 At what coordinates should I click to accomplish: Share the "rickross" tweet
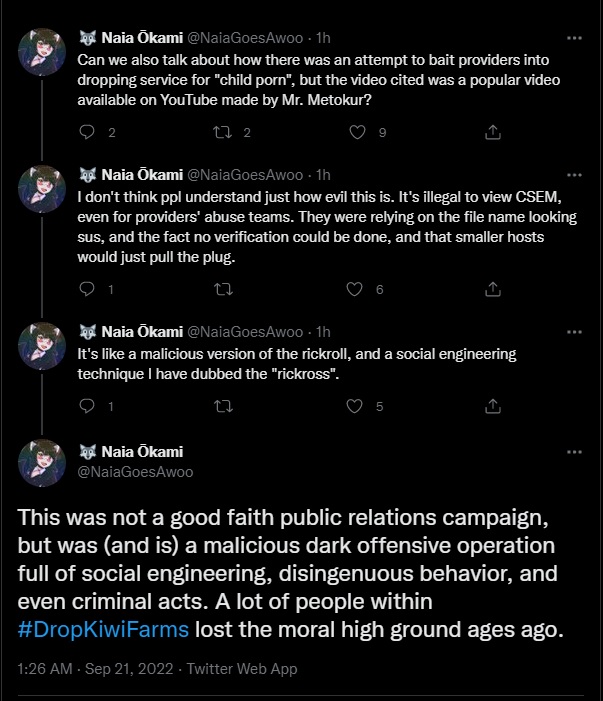[x=492, y=406]
